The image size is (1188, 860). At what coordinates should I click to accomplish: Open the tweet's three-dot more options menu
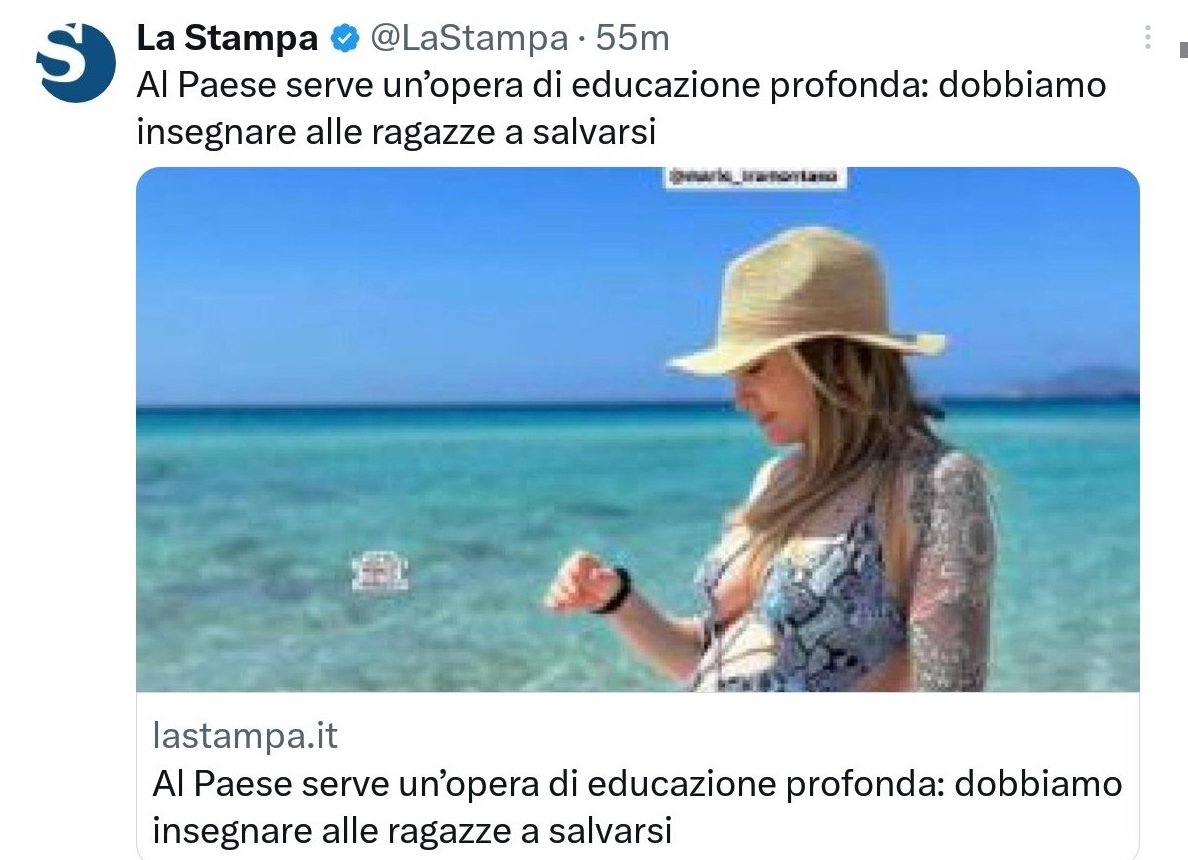(1148, 37)
